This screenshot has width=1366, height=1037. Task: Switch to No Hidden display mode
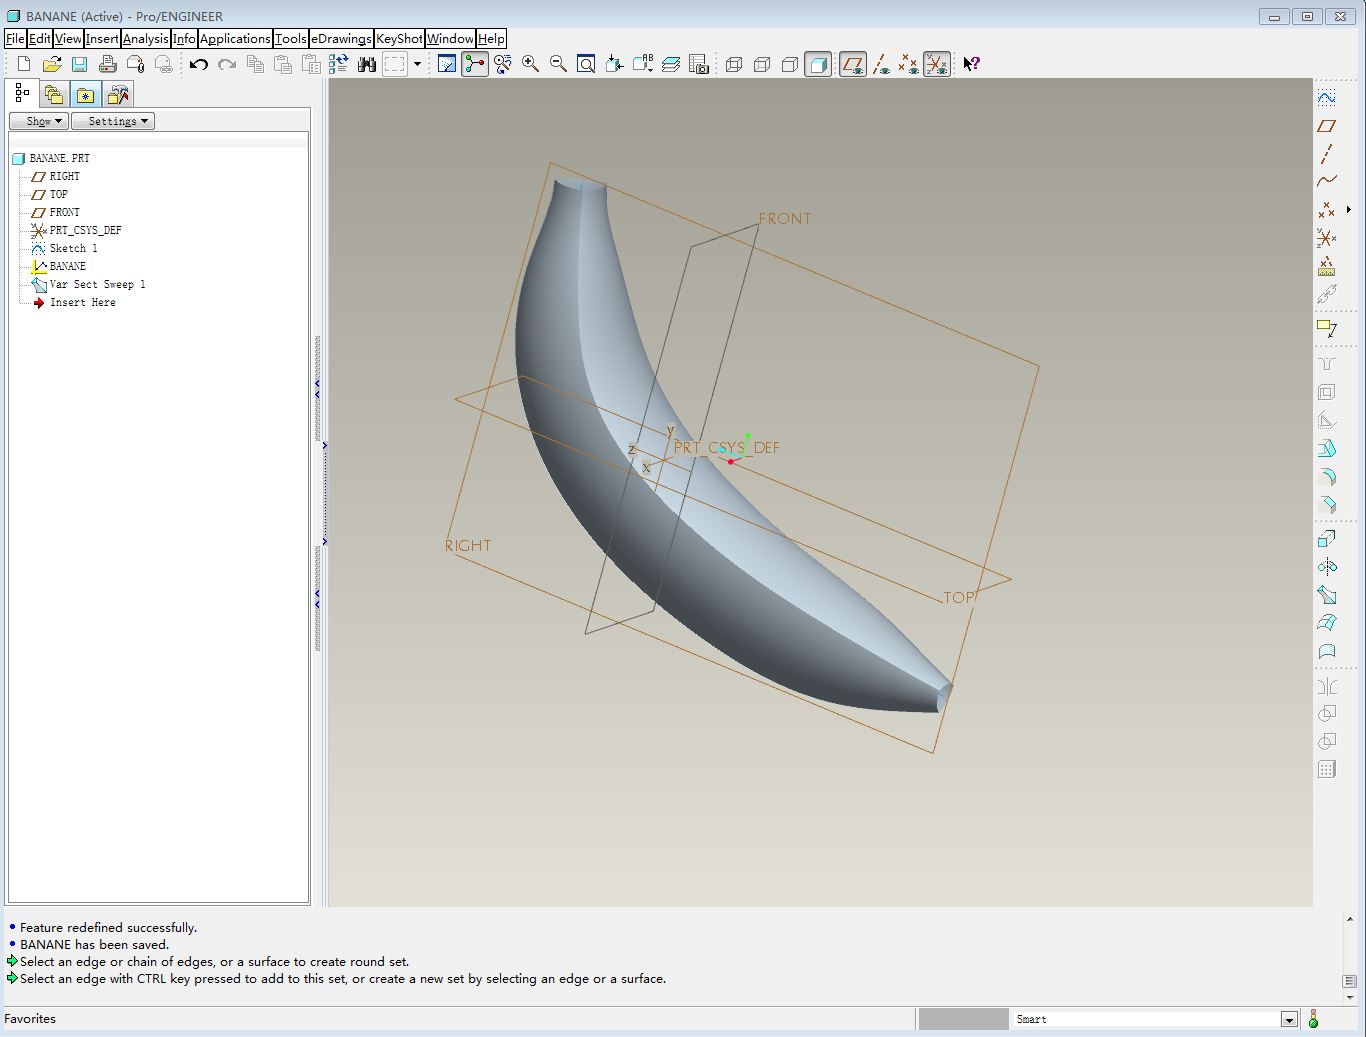[790, 64]
